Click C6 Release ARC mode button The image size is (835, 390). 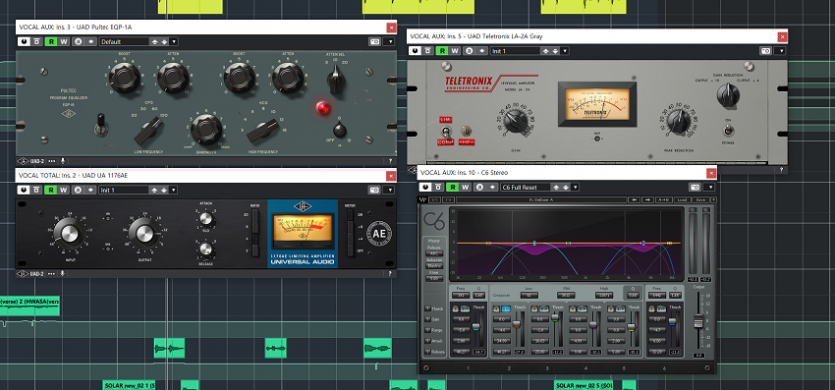(x=434, y=254)
